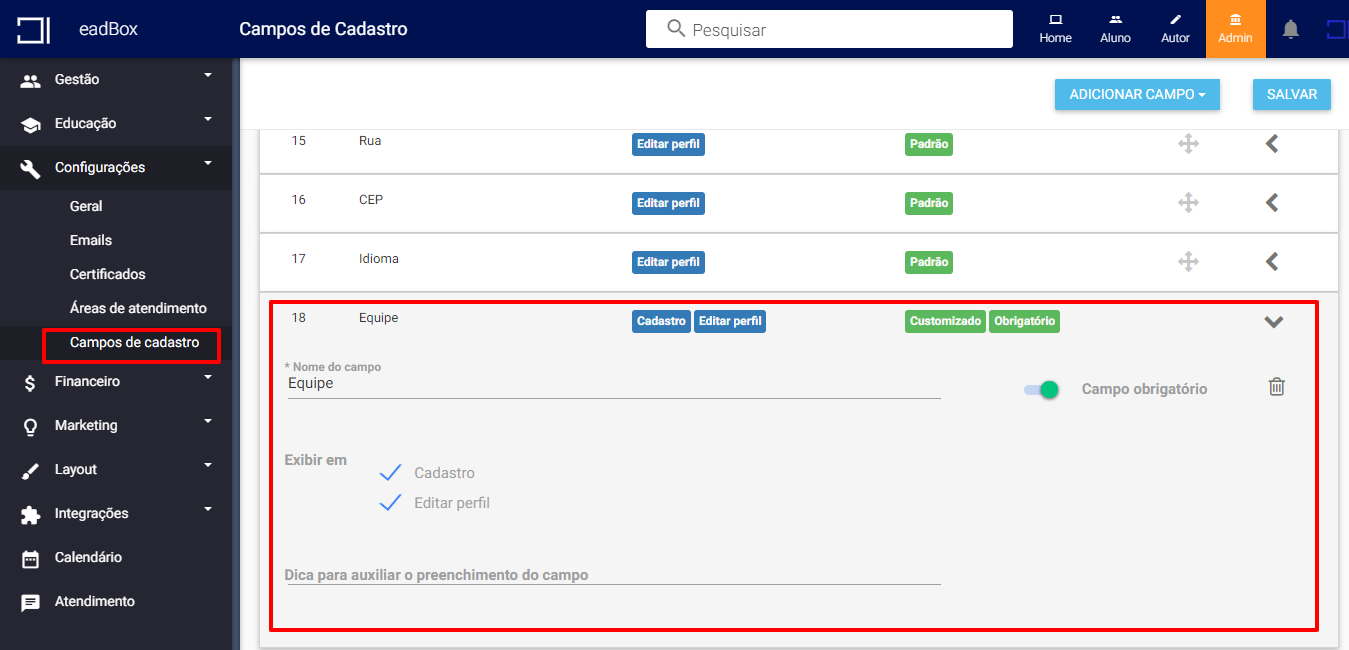Click the Calendário calendar icon
This screenshot has height=650, width=1349.
pos(31,558)
